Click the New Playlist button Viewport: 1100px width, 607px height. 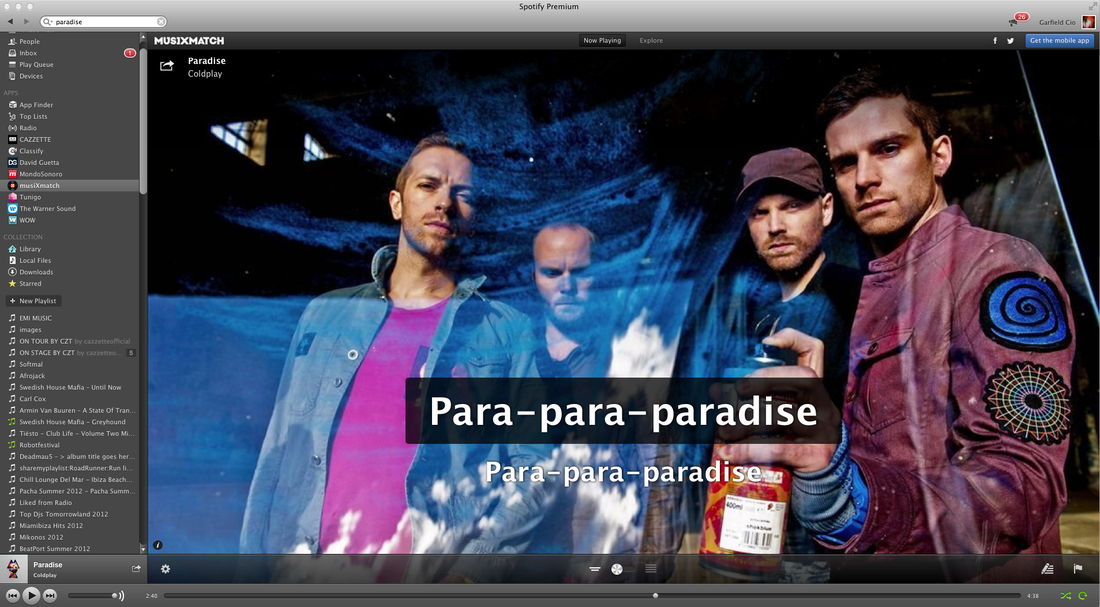pos(33,301)
